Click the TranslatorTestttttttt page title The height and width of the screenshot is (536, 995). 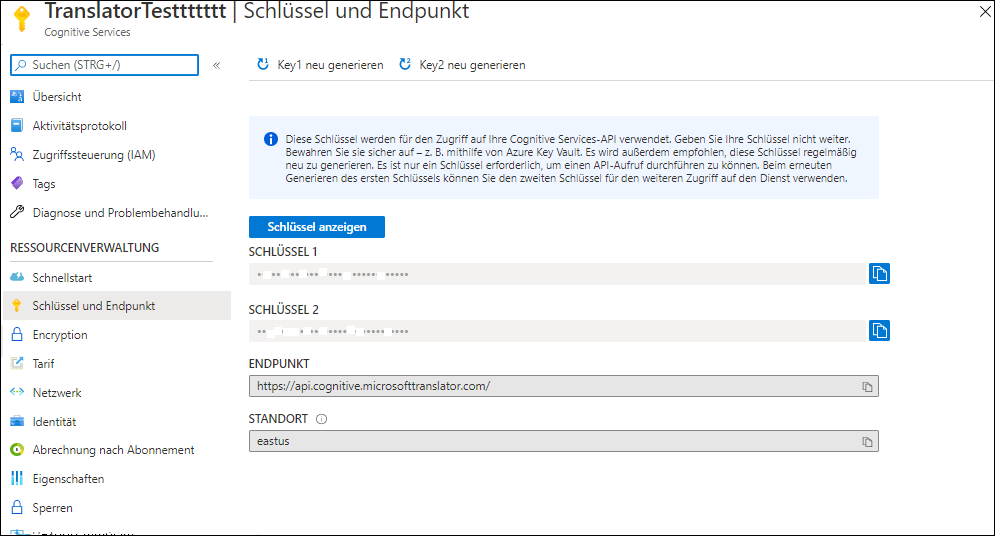click(x=135, y=11)
